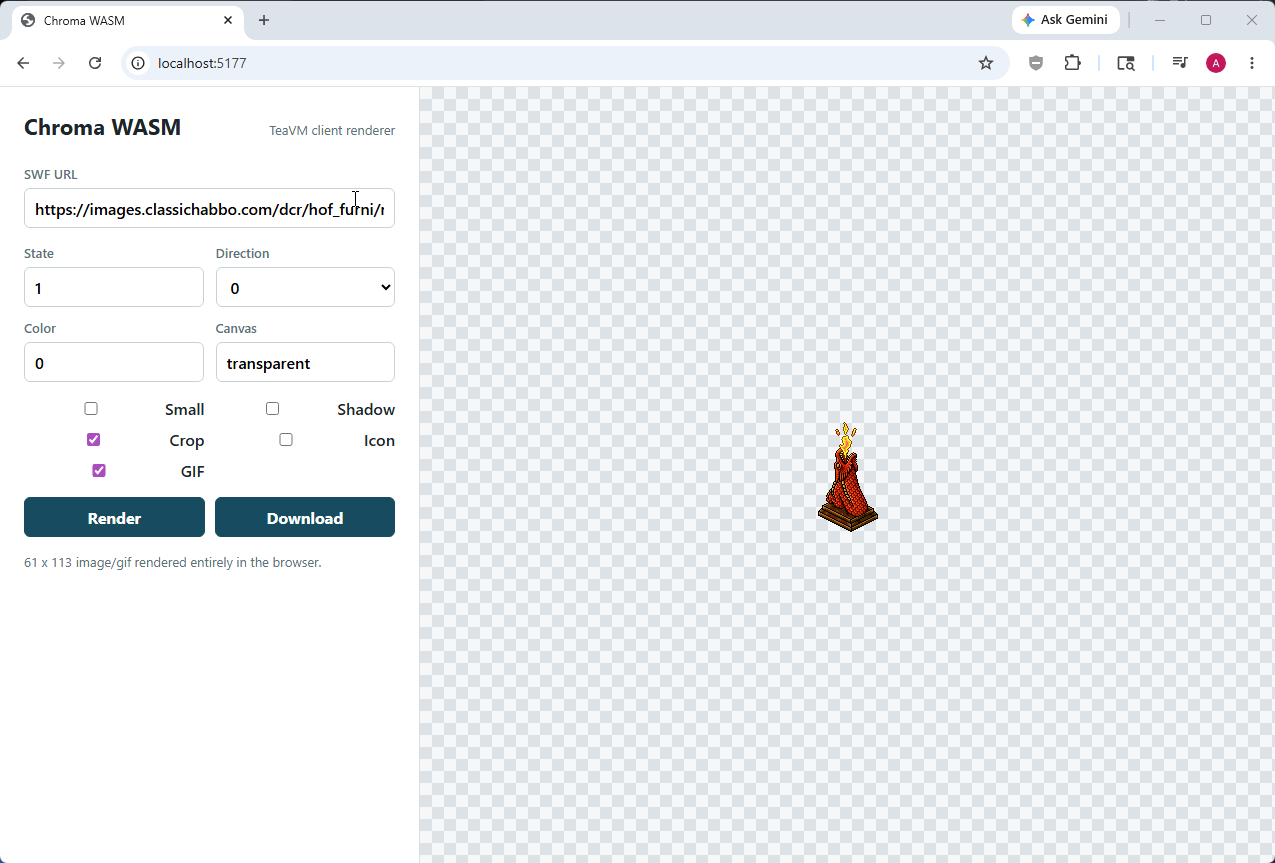1275x863 pixels.
Task: Uncheck the GIF checkbox
Action: click(x=99, y=470)
